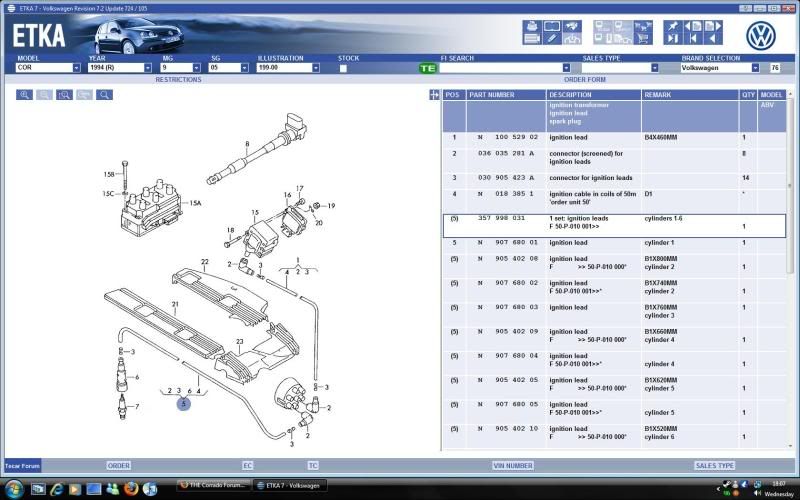Click the Order Form header link
The image size is (800, 500).
click(x=584, y=79)
